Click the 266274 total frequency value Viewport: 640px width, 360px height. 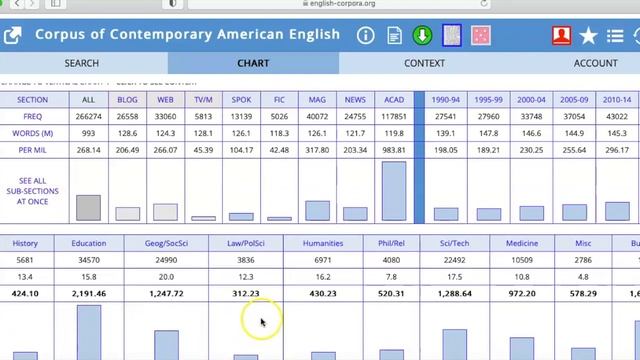click(88, 116)
